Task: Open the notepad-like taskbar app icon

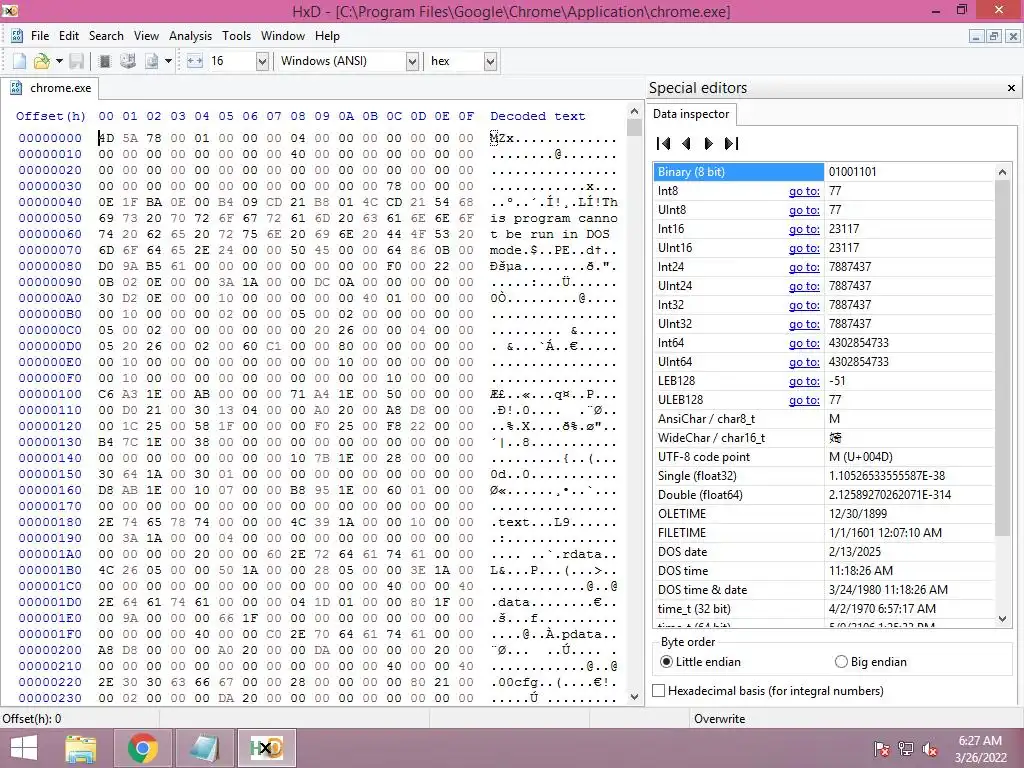Action: click(204, 748)
